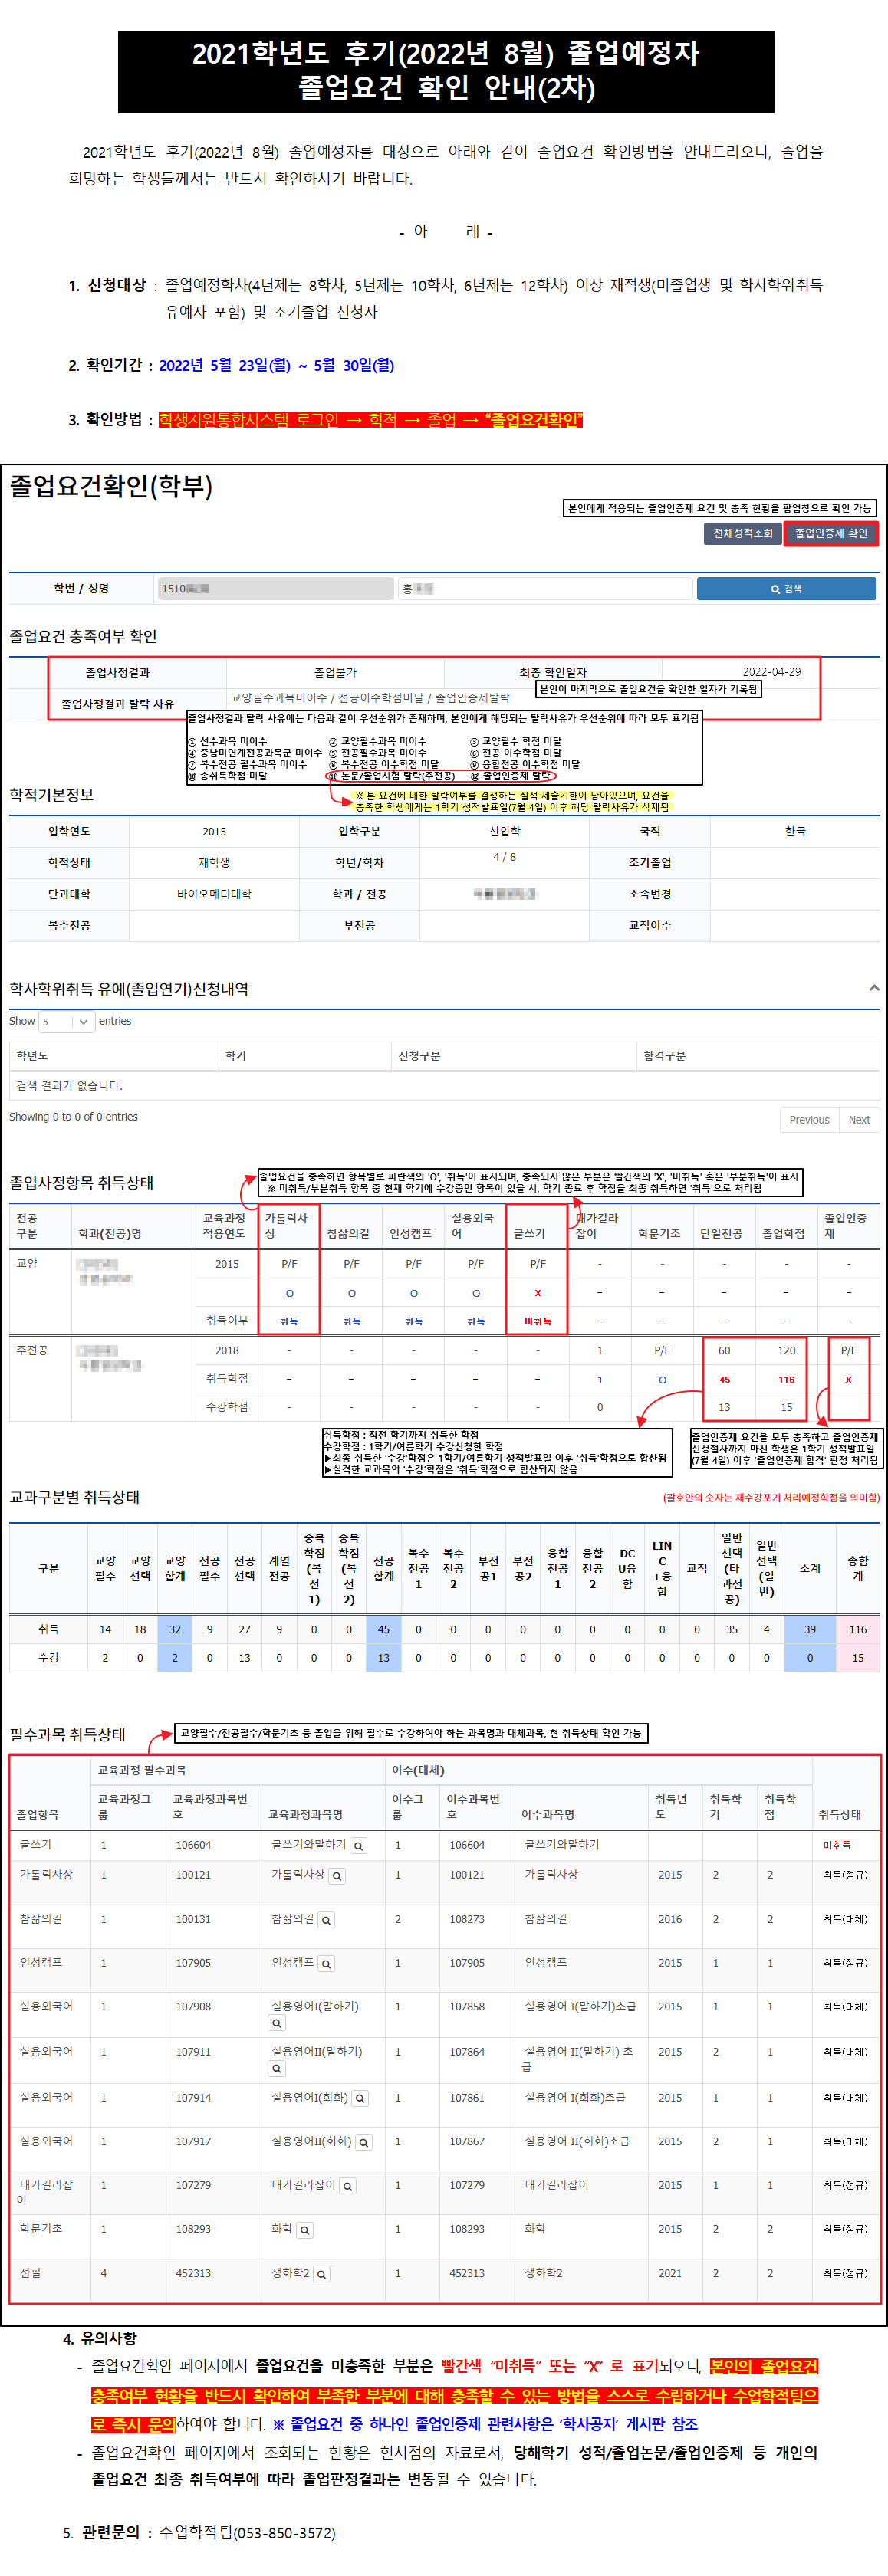Image resolution: width=888 pixels, height=2576 pixels.
Task: Go to the Next page of entries
Action: point(858,1120)
